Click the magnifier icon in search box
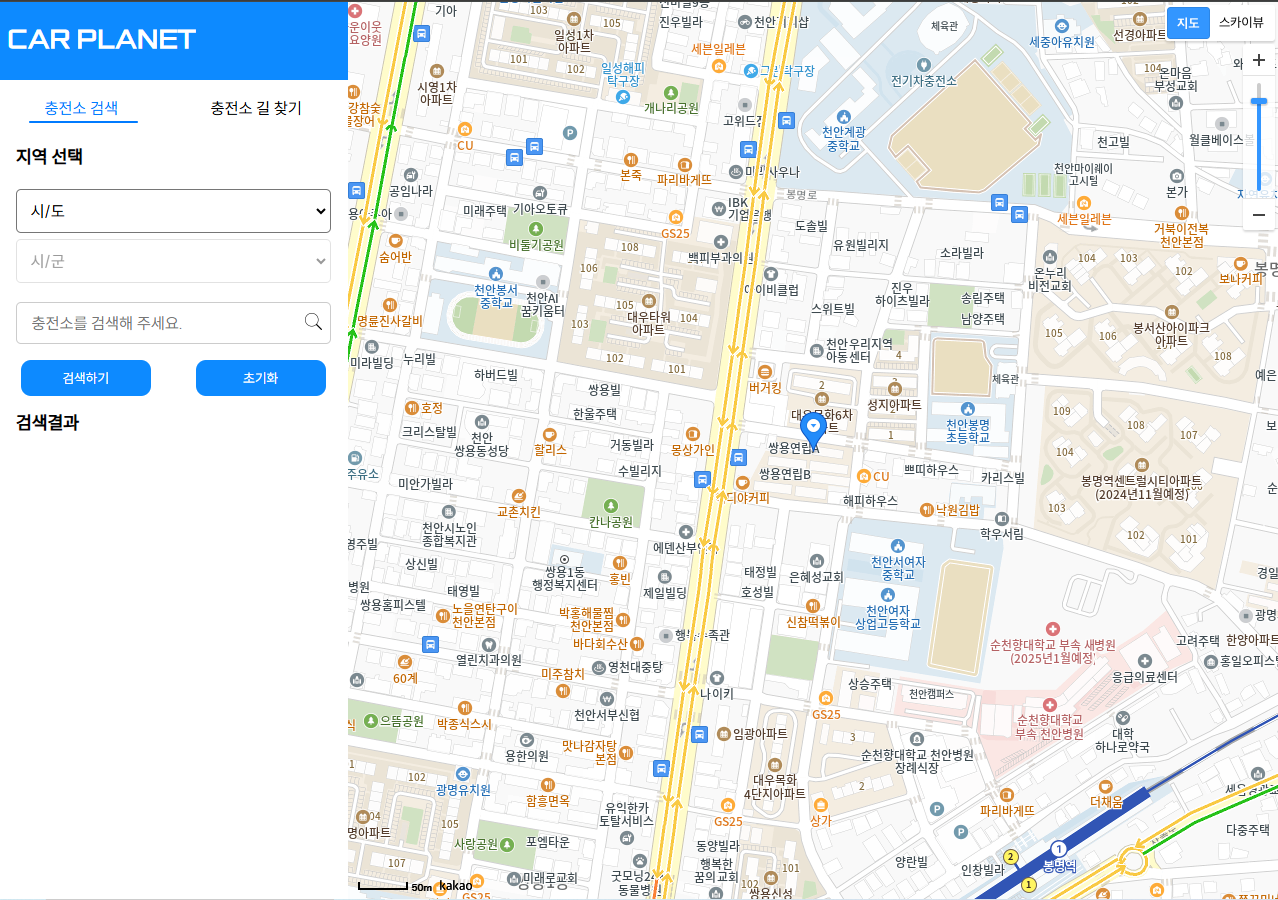Viewport: 1278px width, 900px height. click(313, 321)
